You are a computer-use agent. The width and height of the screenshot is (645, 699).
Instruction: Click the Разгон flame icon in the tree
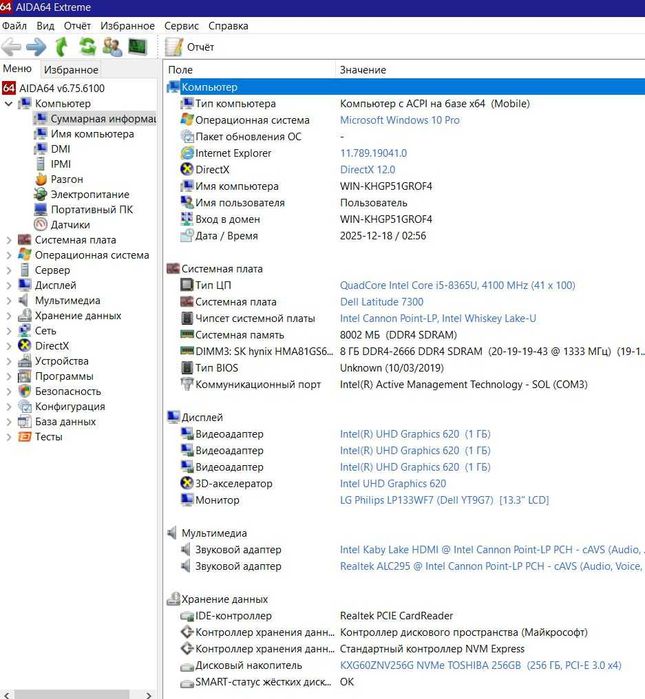[41, 179]
